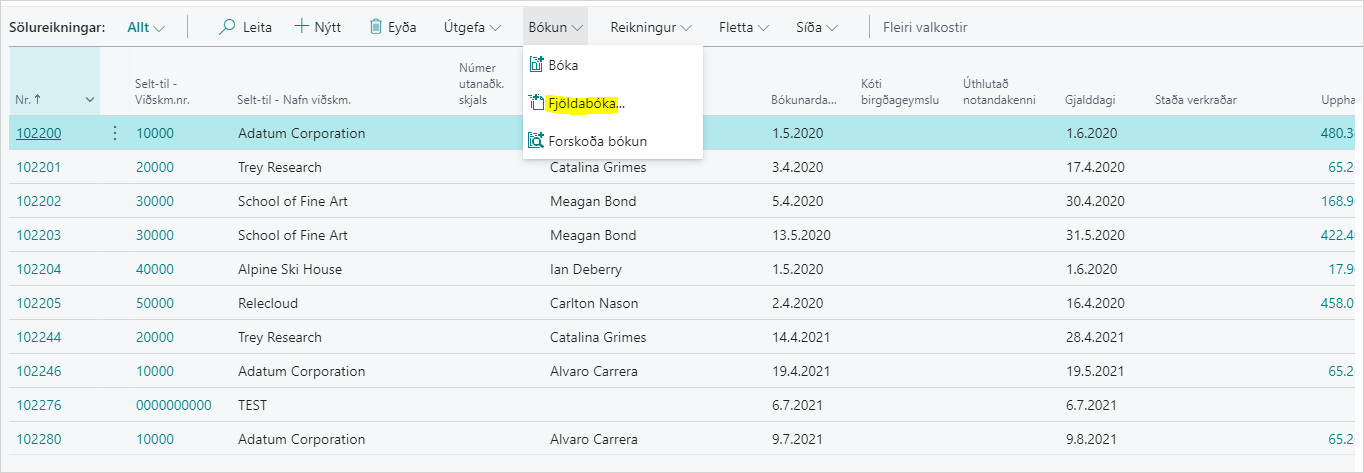
Task: Open the Útgefa dropdown menu
Action: pyautogui.click(x=472, y=27)
